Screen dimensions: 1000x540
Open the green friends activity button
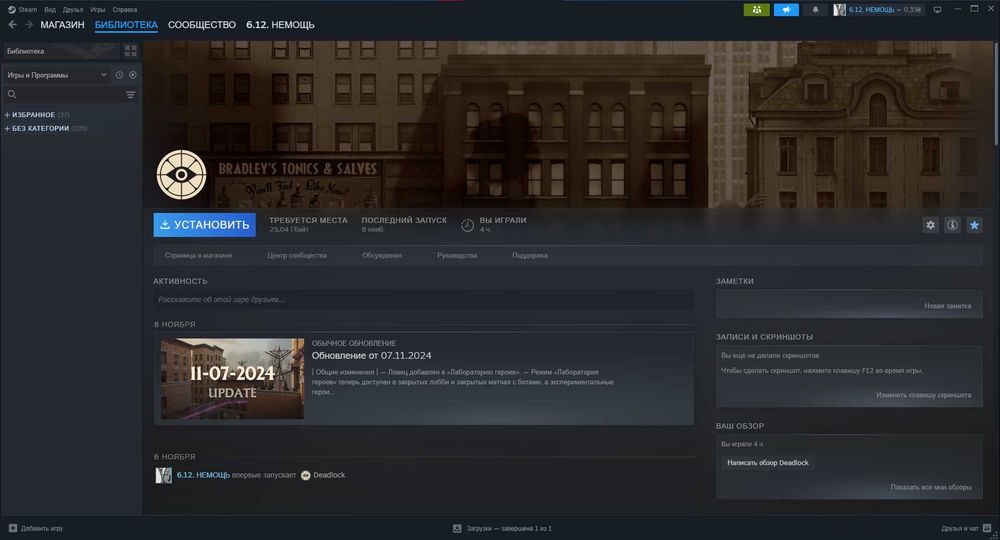point(756,10)
